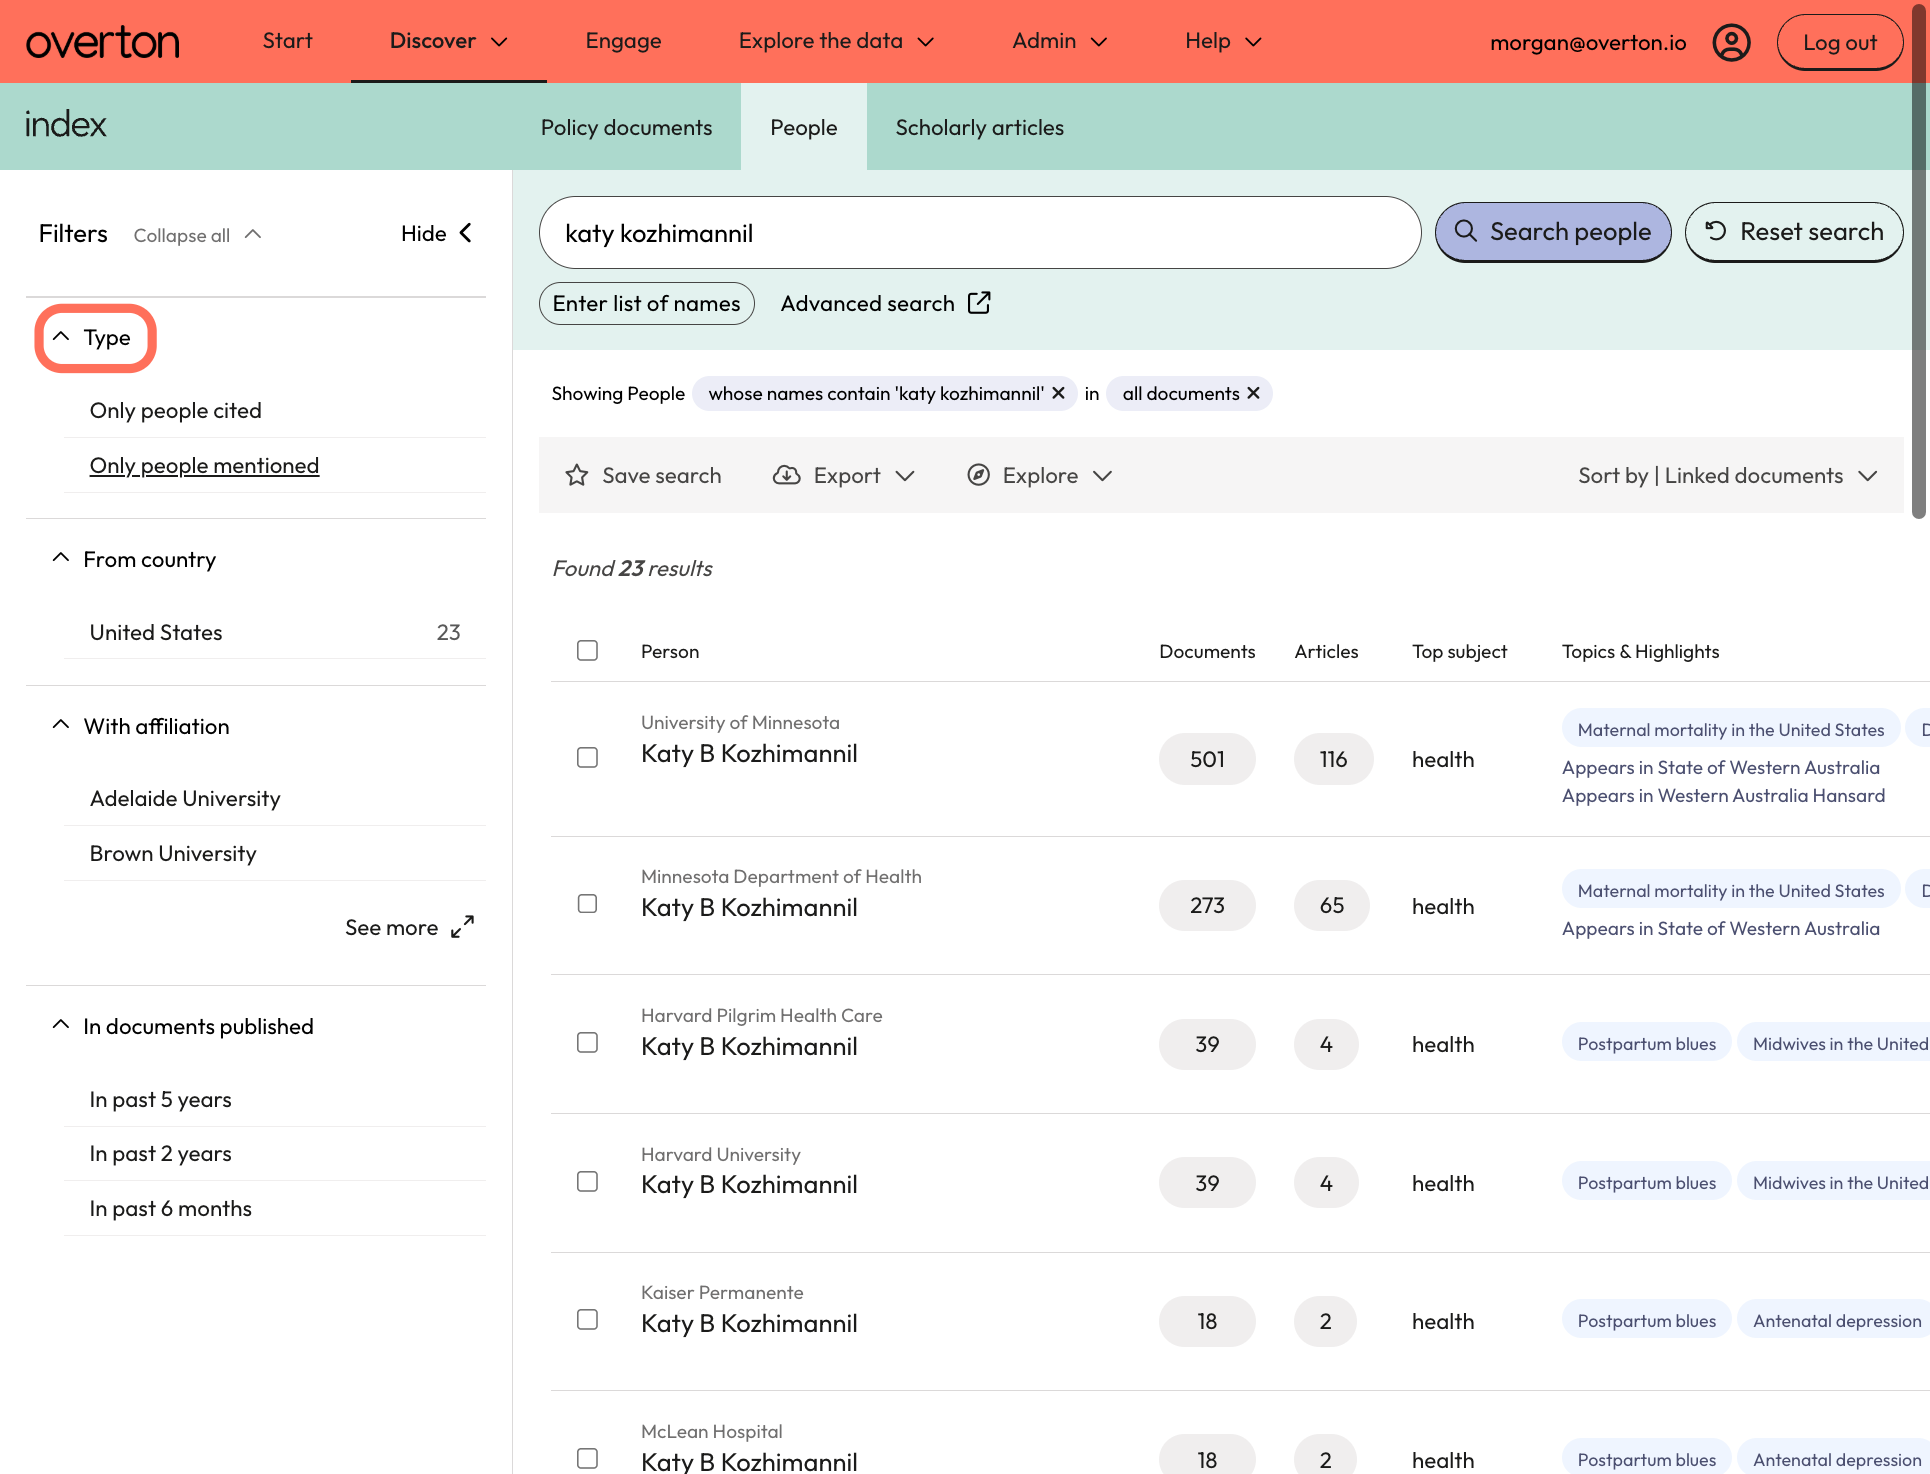Check the Harvard Pilgrim Health Care row checkbox
This screenshot has width=1930, height=1474.
pyautogui.click(x=587, y=1043)
